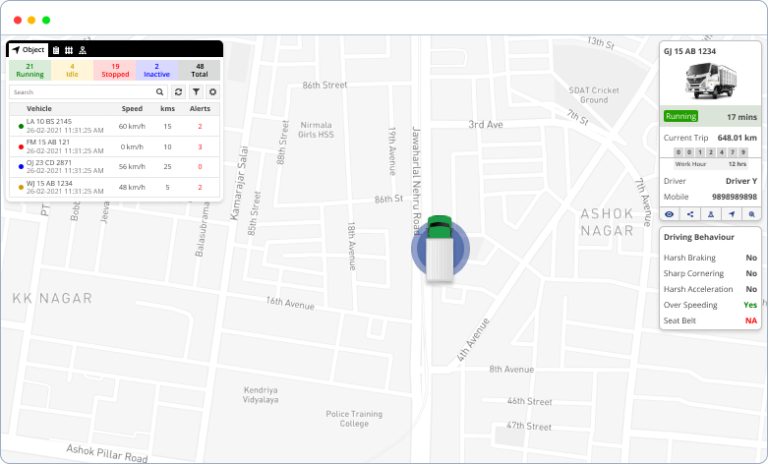Click the refresh vehicle list icon
768x464 pixels.
pos(178,92)
